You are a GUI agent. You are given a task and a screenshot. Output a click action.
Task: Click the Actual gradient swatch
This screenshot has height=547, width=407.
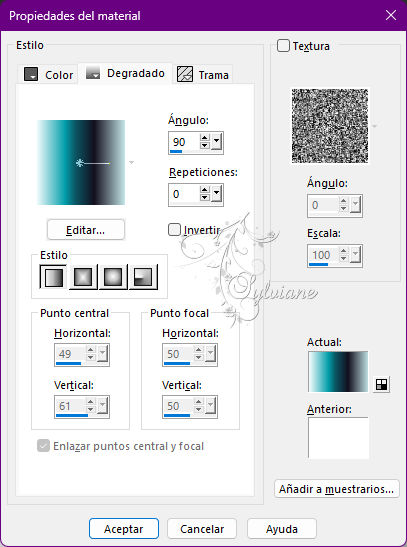(338, 372)
